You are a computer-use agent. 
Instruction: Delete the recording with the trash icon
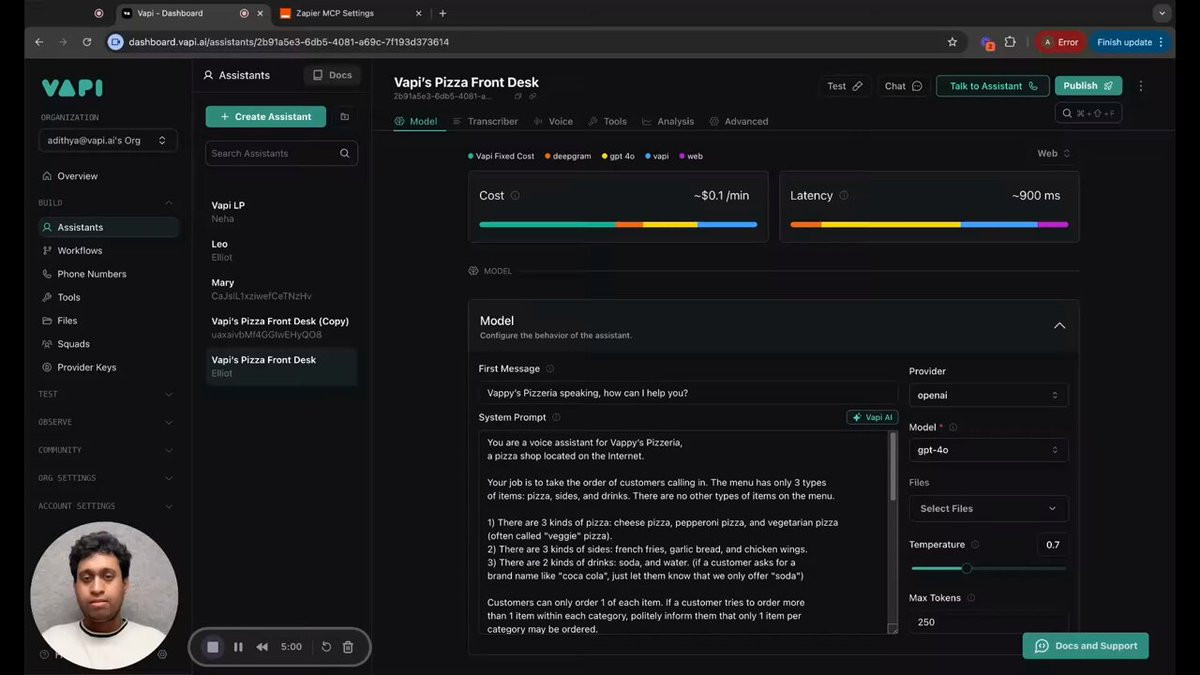point(348,647)
